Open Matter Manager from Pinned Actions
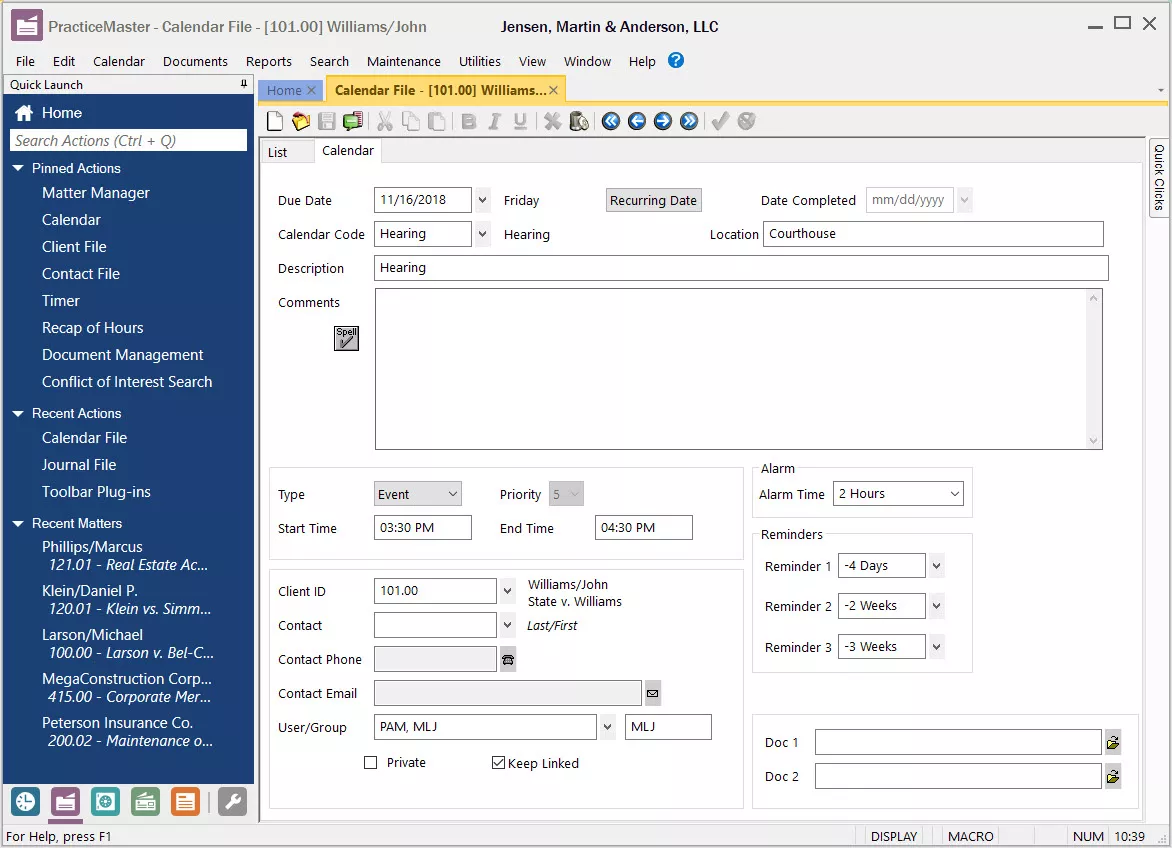1172x848 pixels. pyautogui.click(x=96, y=193)
